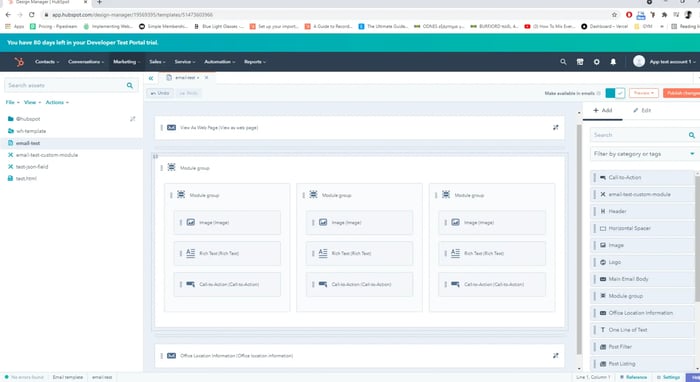Screen dimensions: 700x382
Task: Click browser back arrow
Action: coord(8,15)
